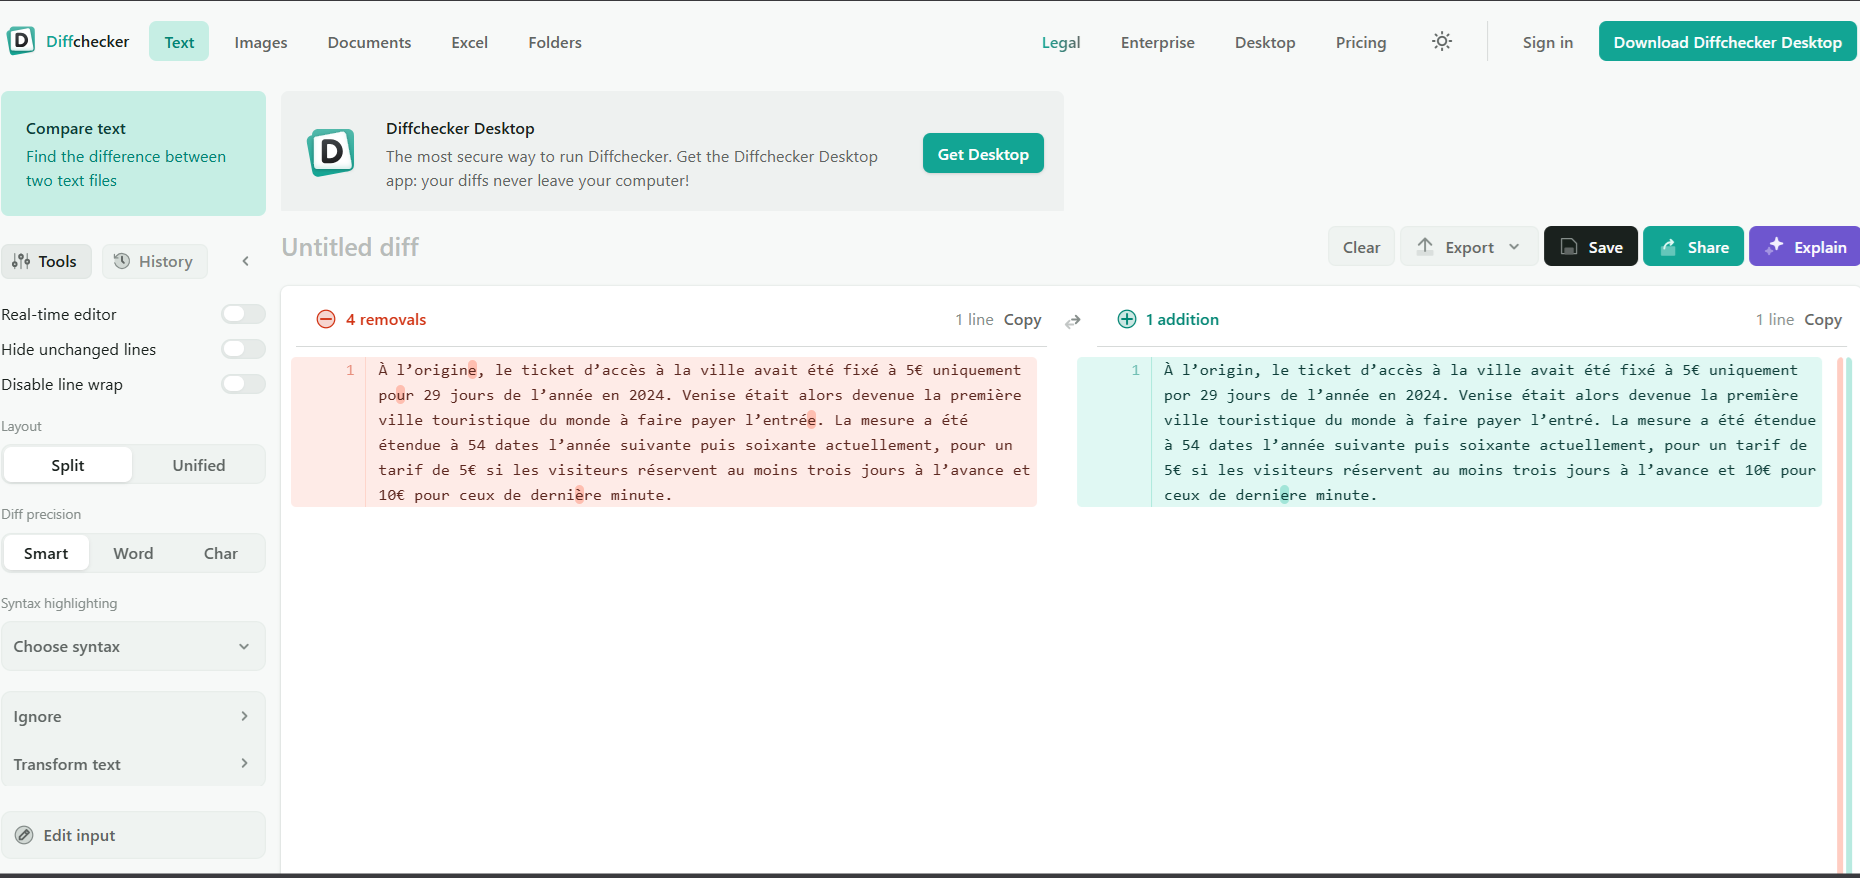
Task: Click the Diffchecker logo icon
Action: coord(21,41)
